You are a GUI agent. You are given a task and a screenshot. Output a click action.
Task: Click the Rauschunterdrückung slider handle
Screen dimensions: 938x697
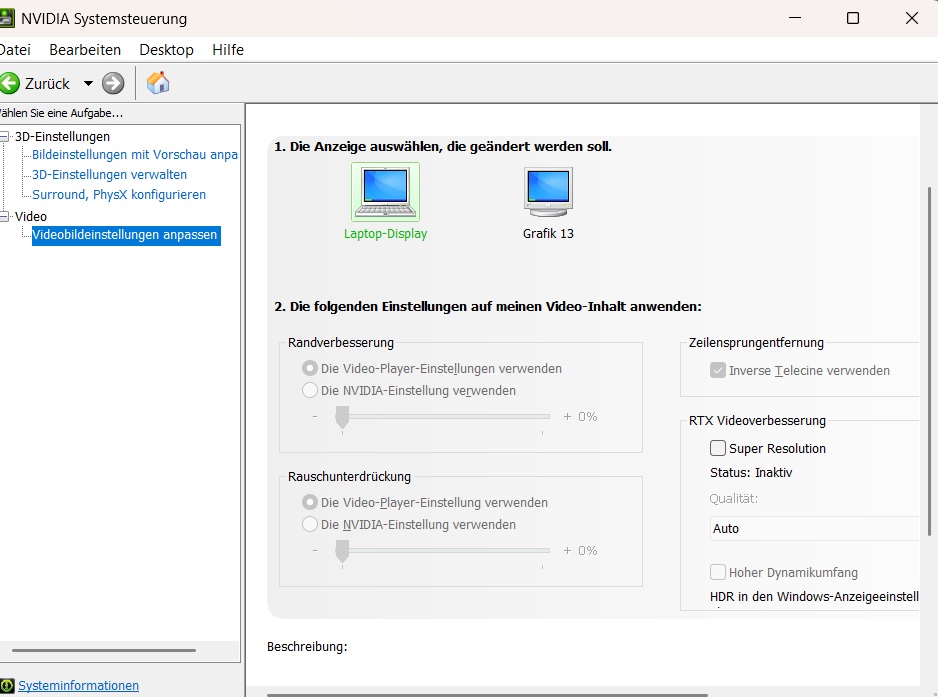pos(342,552)
